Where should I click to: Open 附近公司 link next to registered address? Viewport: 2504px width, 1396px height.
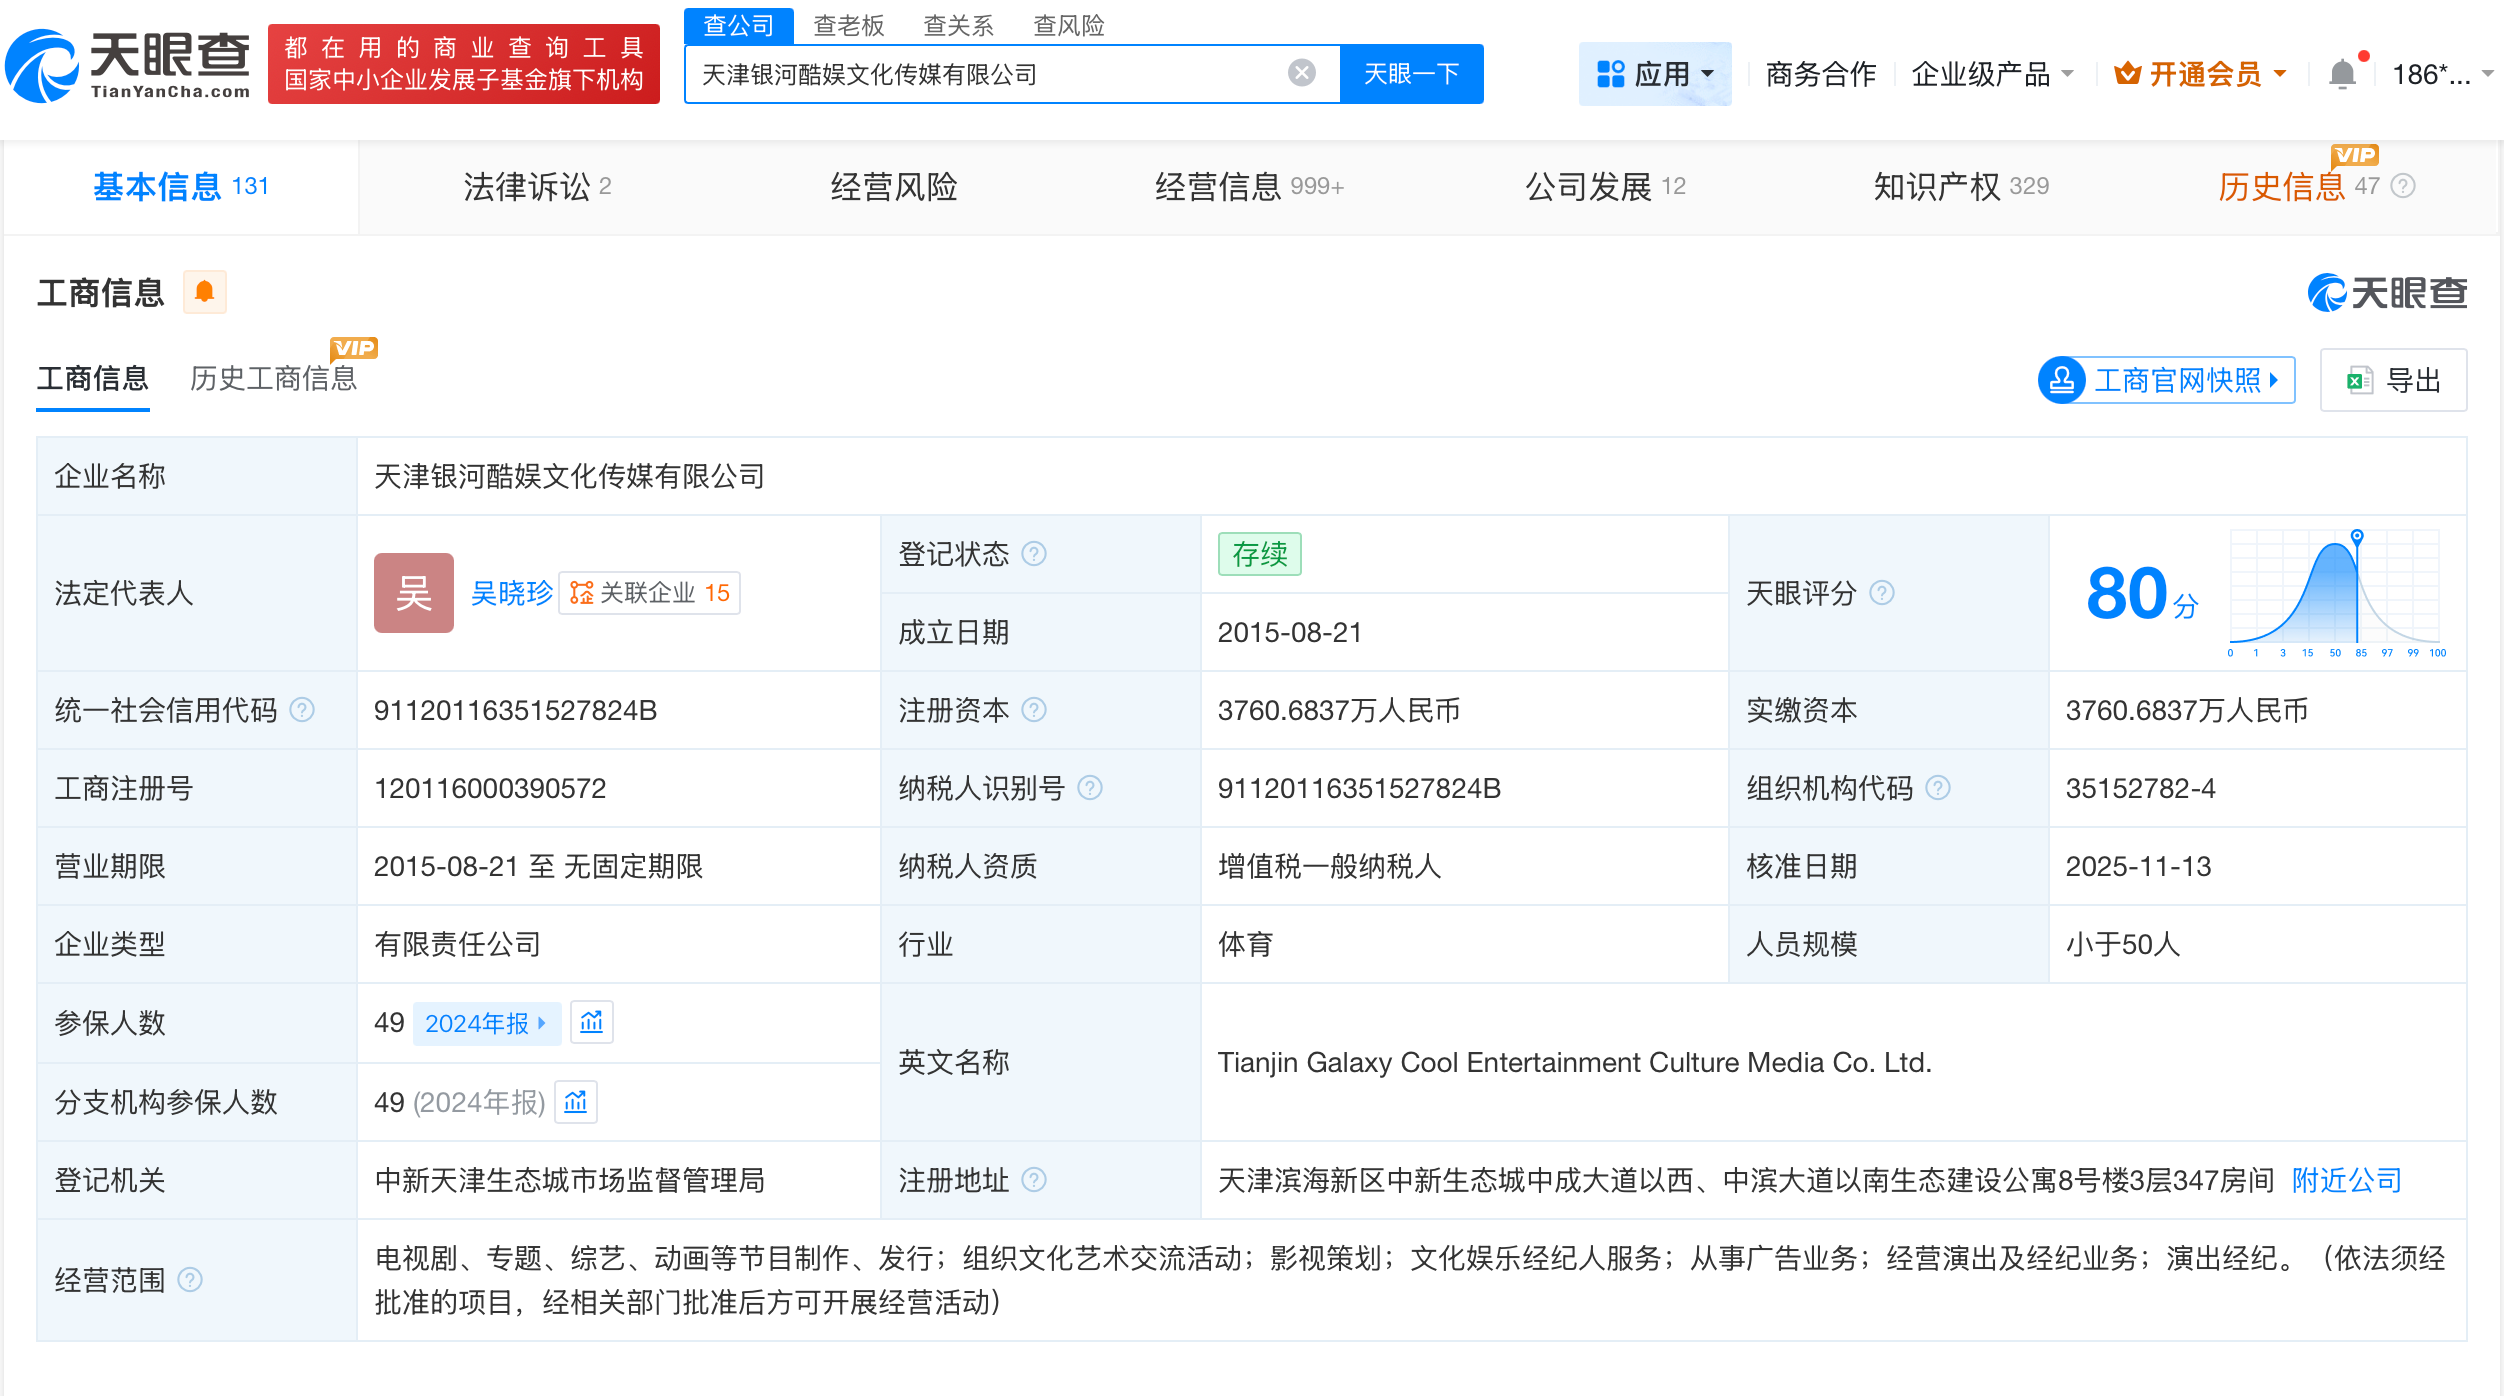pos(2344,1180)
